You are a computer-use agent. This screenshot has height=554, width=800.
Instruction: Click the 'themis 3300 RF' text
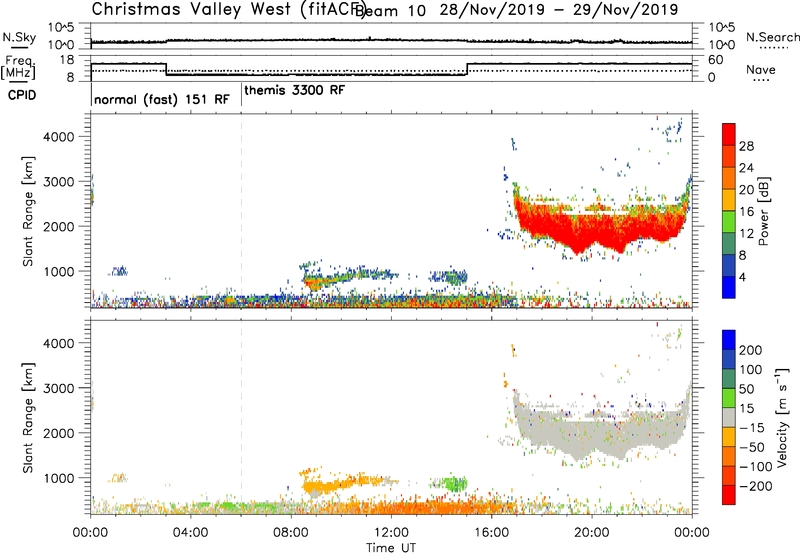coord(294,90)
